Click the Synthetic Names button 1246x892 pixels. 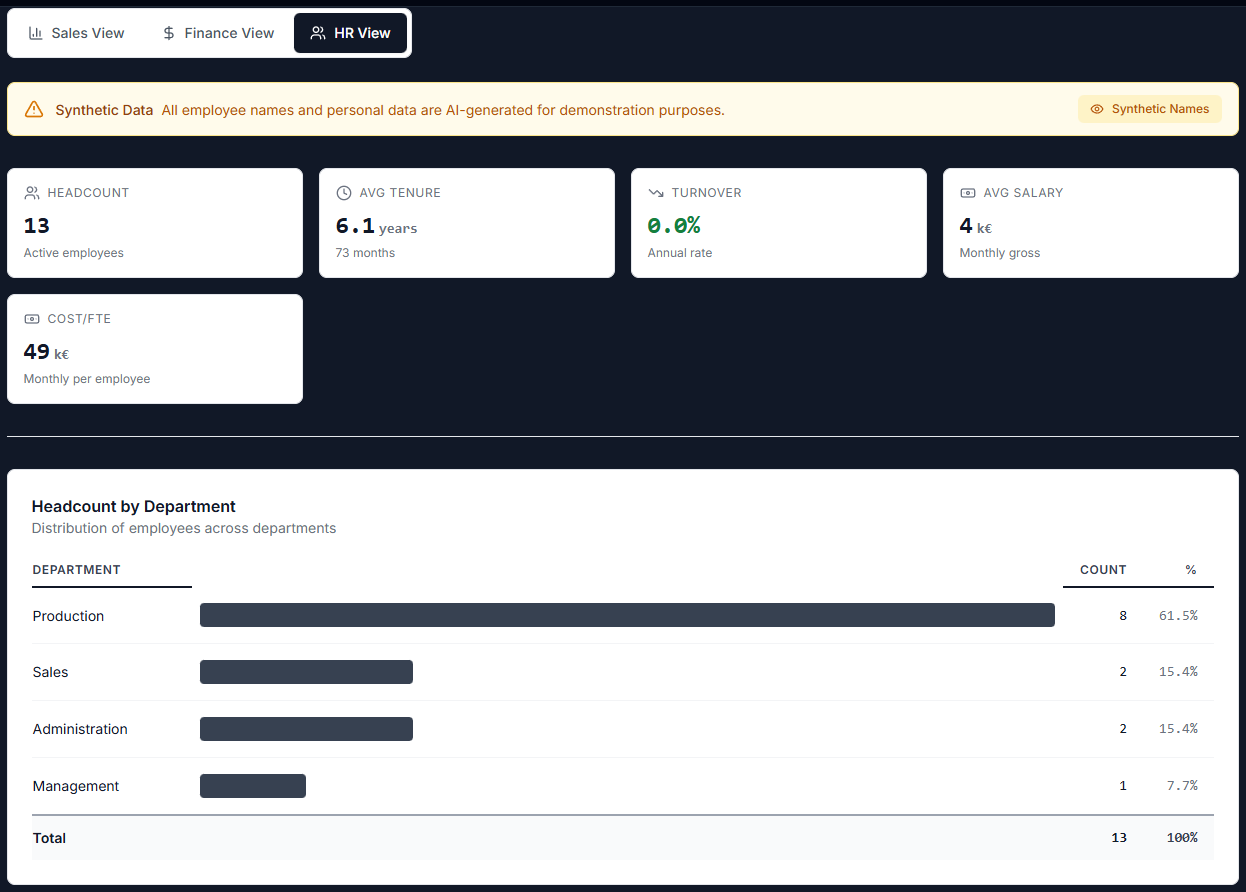[x=1149, y=109]
